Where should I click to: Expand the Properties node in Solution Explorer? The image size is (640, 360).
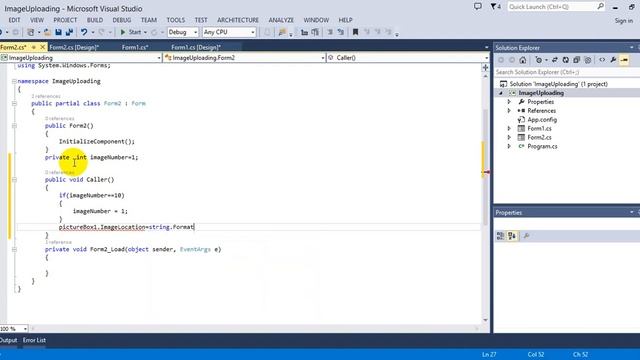(509, 102)
